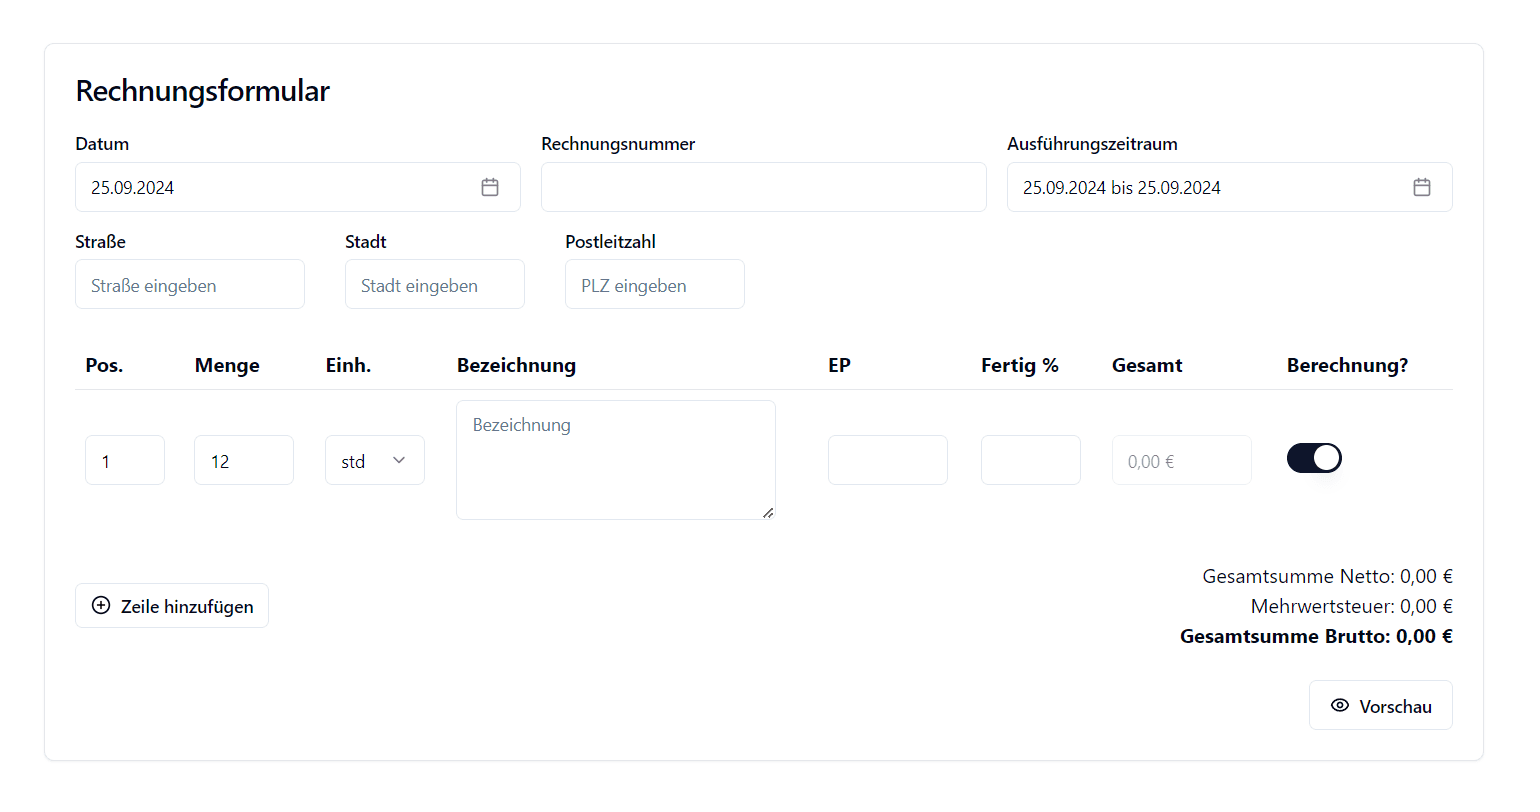Focus the EP price field
1540x812 pixels.
pos(887,460)
